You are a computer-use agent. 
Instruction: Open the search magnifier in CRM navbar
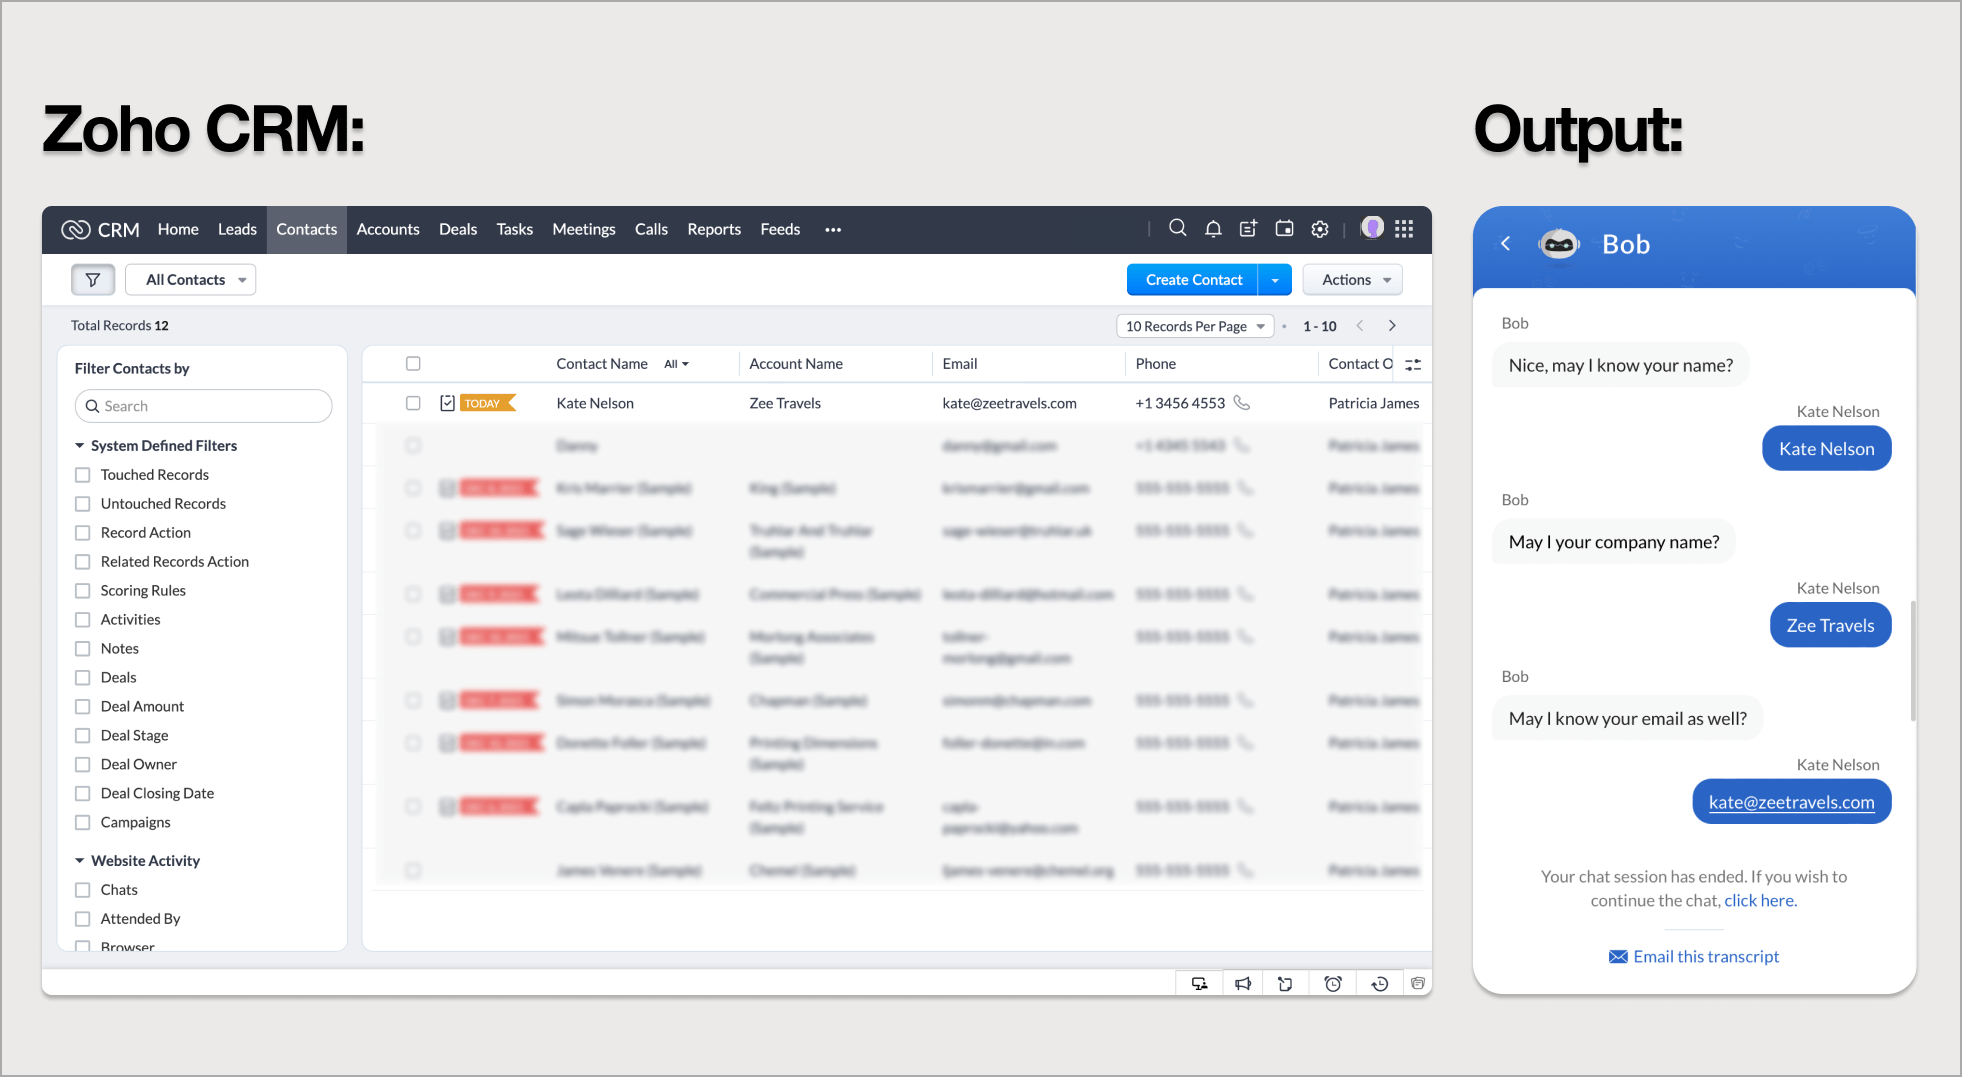point(1177,228)
